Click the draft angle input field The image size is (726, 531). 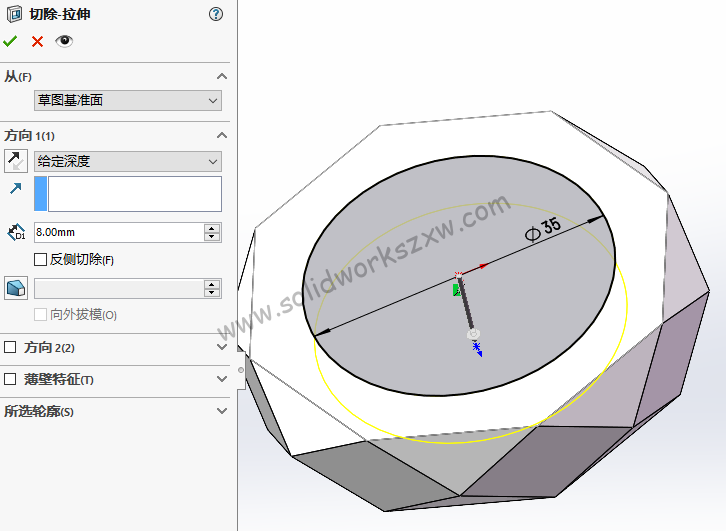click(x=119, y=288)
